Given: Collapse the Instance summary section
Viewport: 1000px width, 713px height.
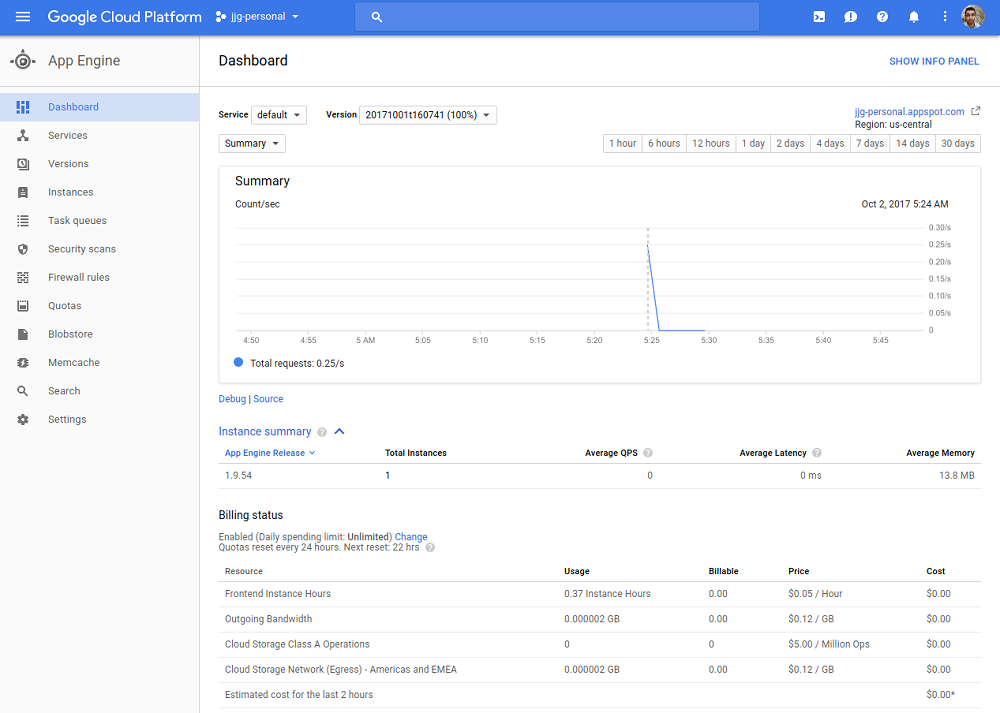Looking at the screenshot, I should tap(339, 431).
